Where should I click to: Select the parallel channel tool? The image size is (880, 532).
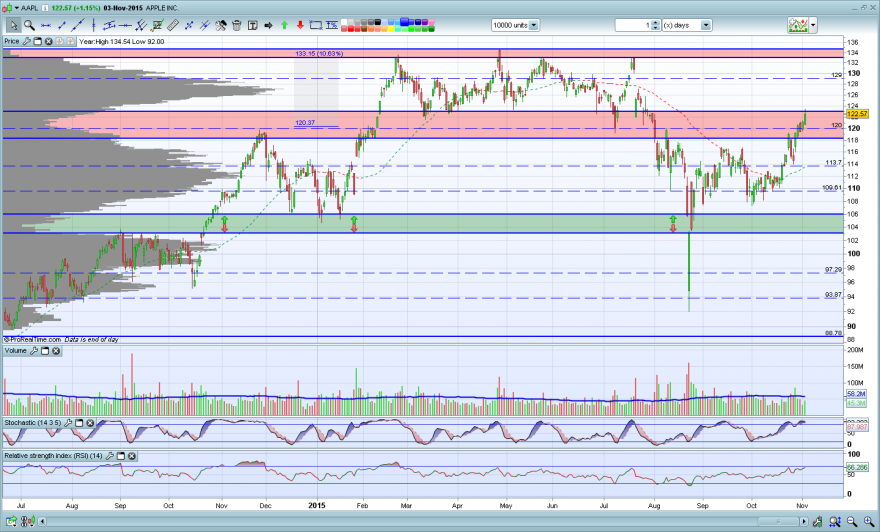pyautogui.click(x=109, y=25)
